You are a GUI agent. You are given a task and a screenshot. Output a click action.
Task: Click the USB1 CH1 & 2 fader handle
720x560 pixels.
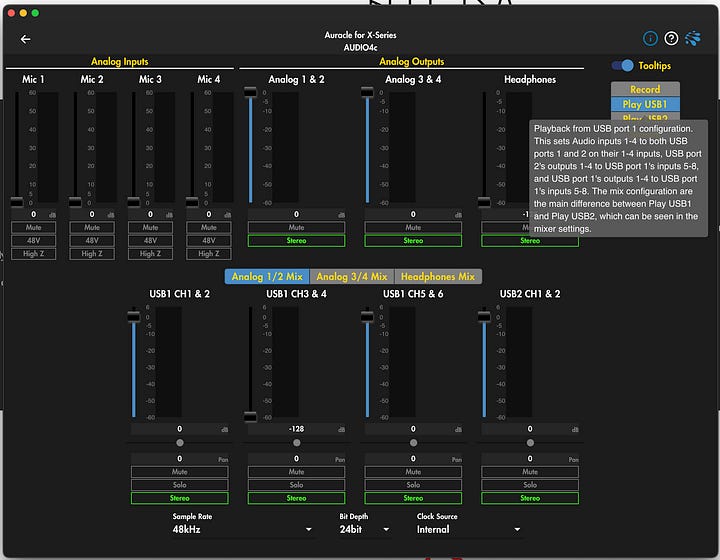point(134,316)
